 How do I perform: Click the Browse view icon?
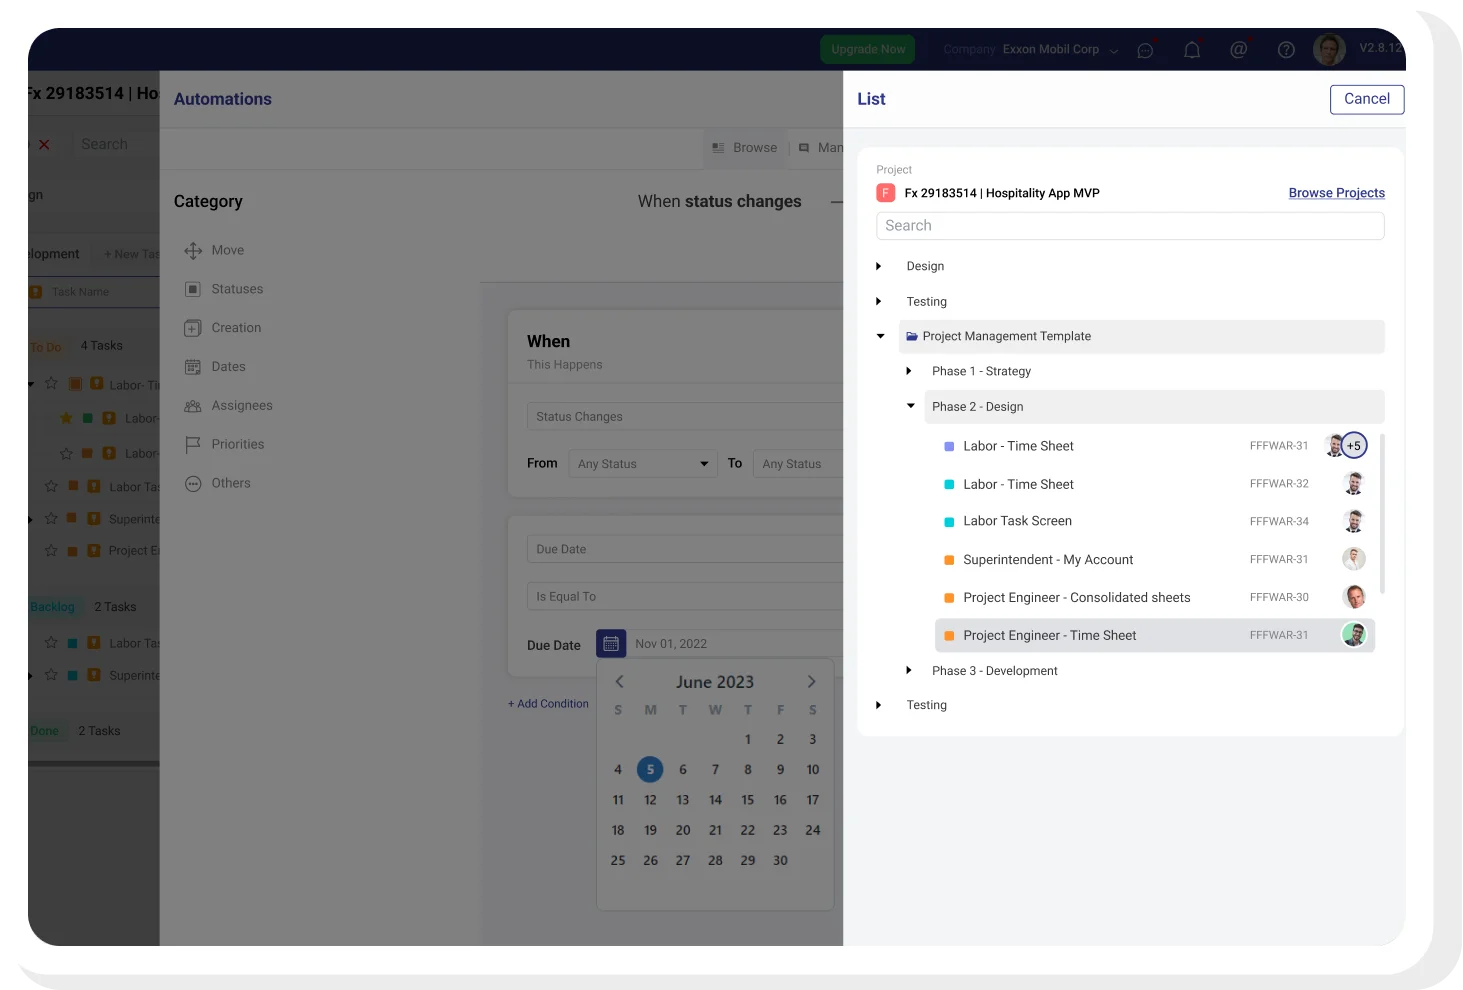(718, 148)
